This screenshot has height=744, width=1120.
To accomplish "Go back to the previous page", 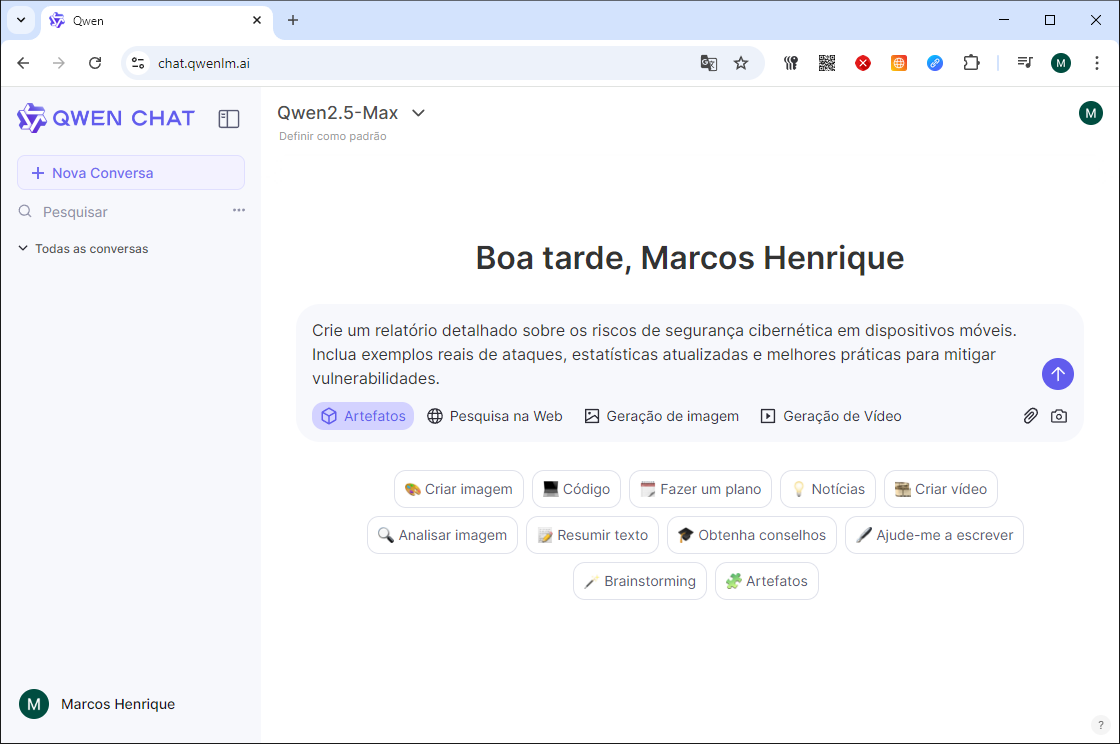I will coord(24,63).
